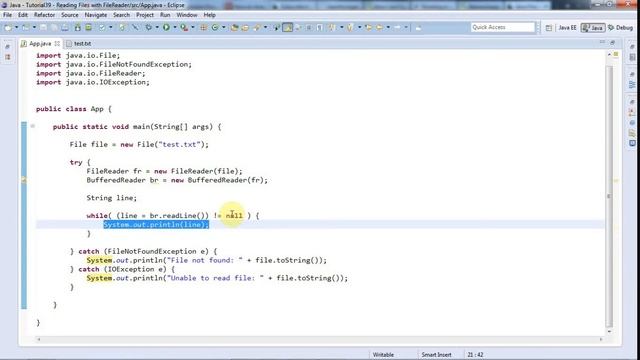Open the File menu
The image size is (640, 360).
[7, 15]
